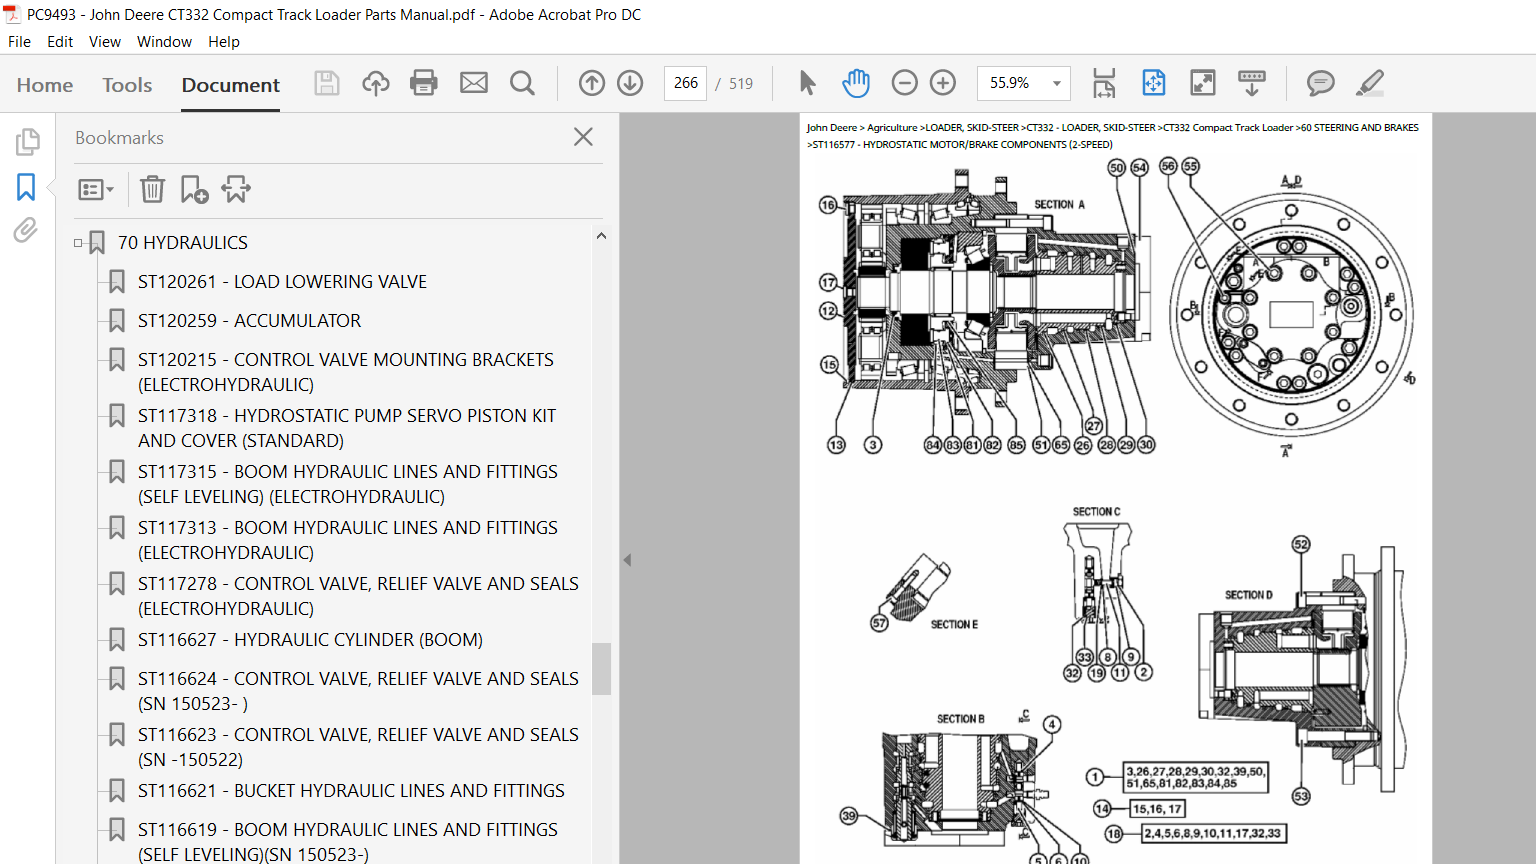The width and height of the screenshot is (1536, 864).
Task: Open the bookmark options dropdown
Action: pos(96,189)
